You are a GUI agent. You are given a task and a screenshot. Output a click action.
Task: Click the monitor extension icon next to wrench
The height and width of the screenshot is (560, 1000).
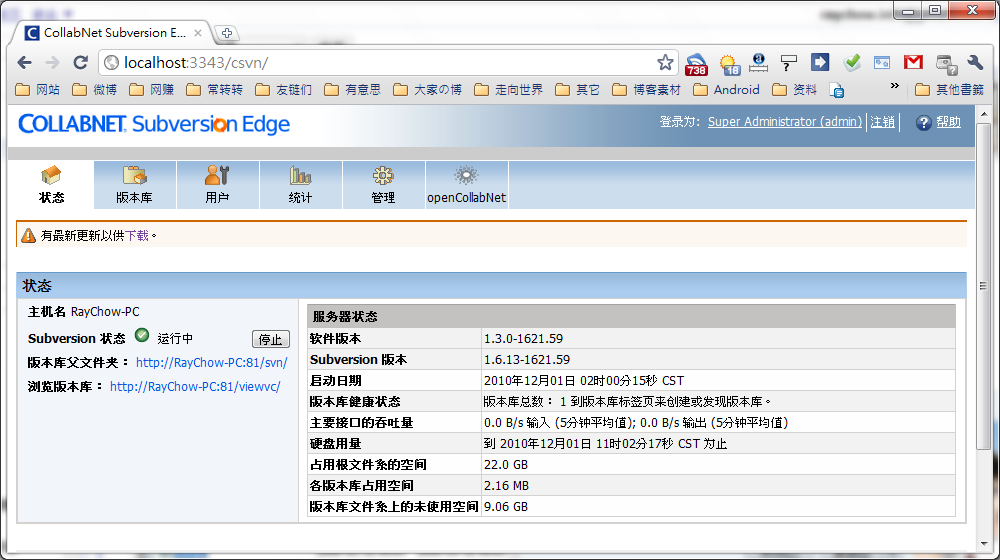tap(946, 64)
